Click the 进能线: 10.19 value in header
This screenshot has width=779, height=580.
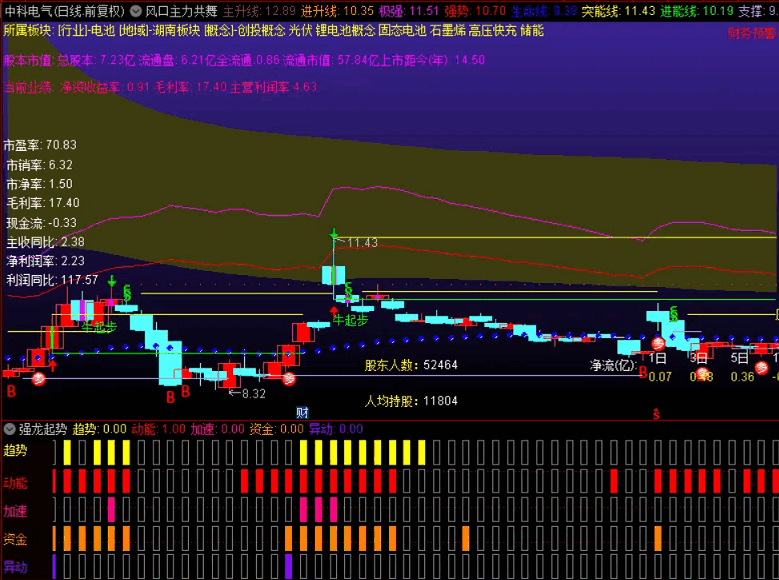[x=697, y=11]
